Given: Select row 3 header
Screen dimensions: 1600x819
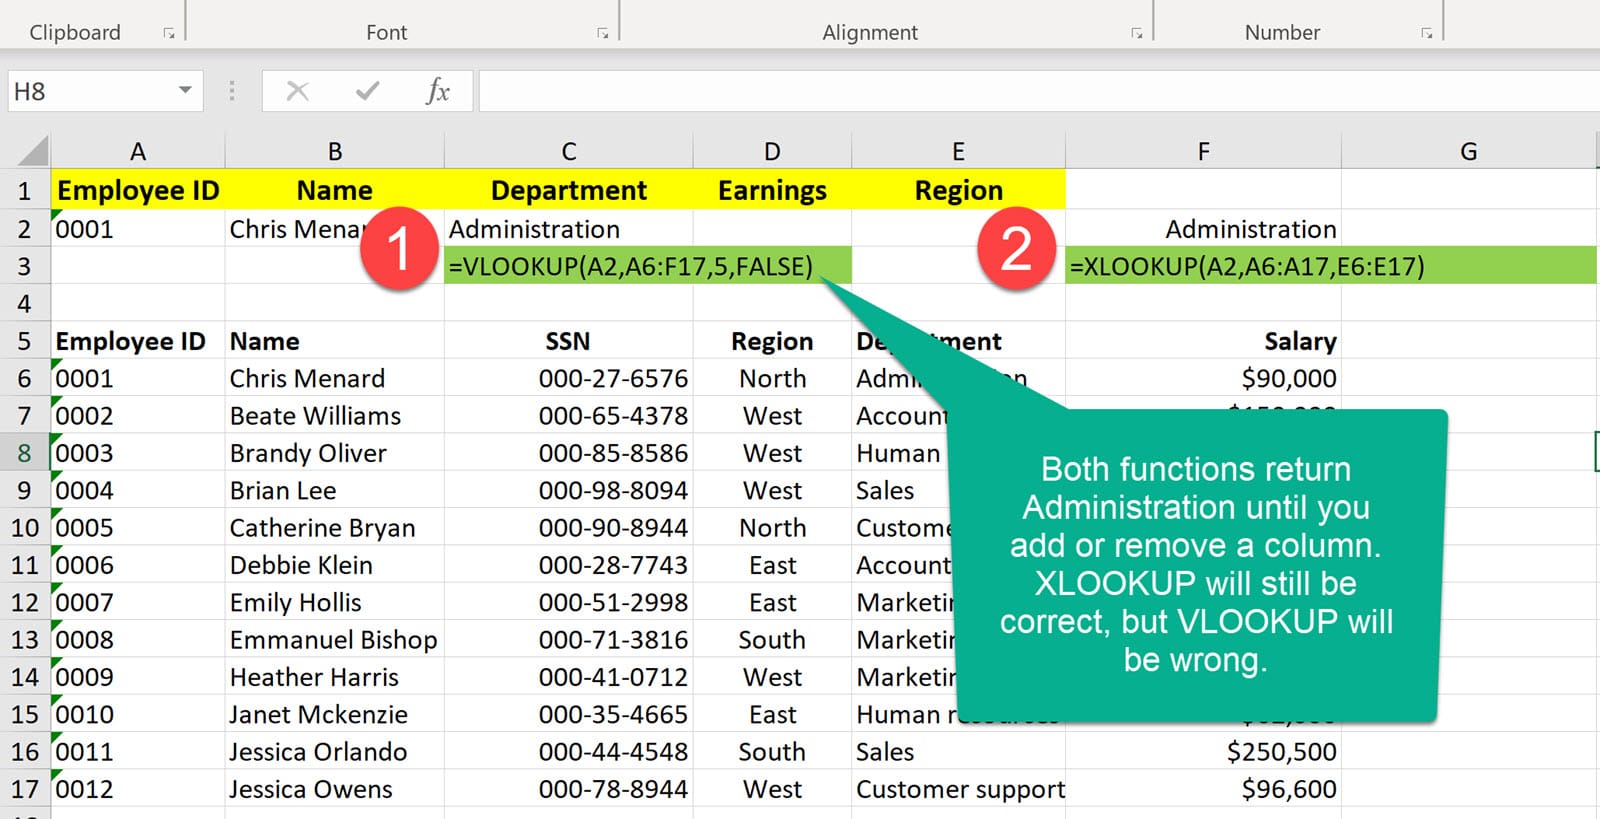Looking at the screenshot, I should coord(24,266).
